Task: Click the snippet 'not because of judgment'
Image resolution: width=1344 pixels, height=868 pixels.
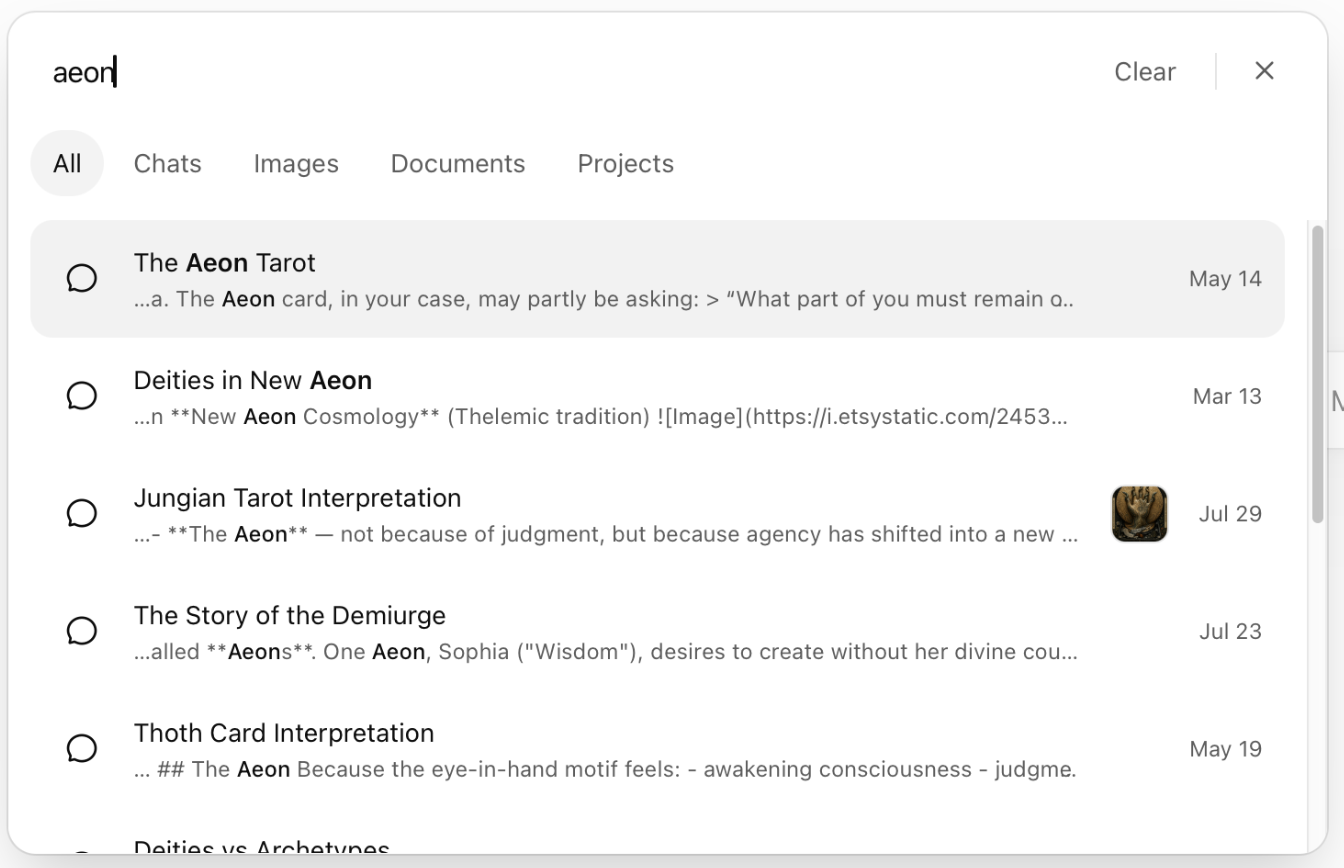Action: (x=606, y=534)
